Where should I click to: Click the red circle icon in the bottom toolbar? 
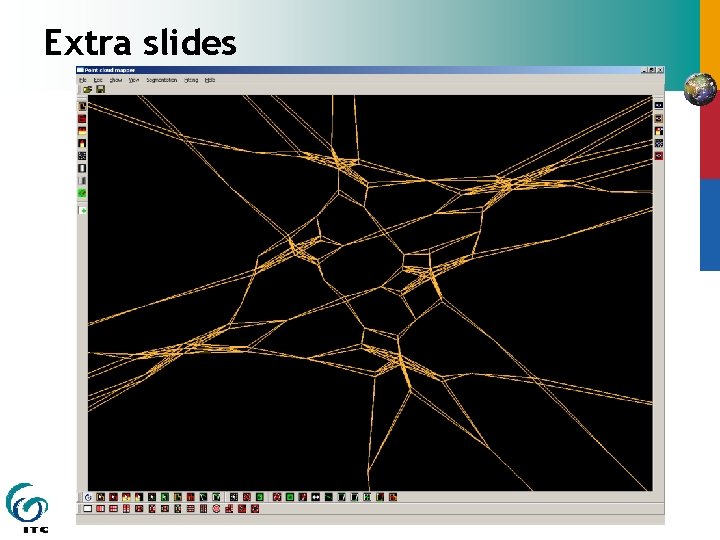[216, 509]
